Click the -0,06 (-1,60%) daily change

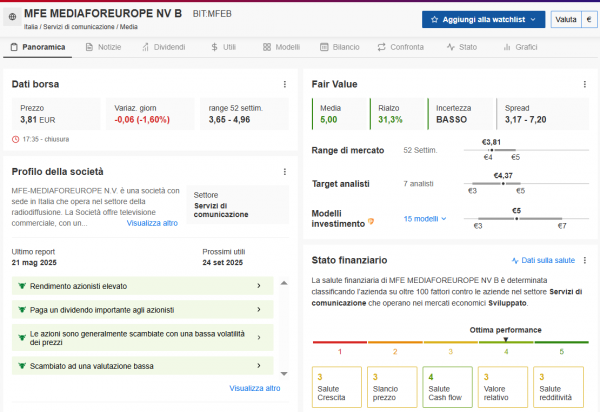click(x=142, y=120)
